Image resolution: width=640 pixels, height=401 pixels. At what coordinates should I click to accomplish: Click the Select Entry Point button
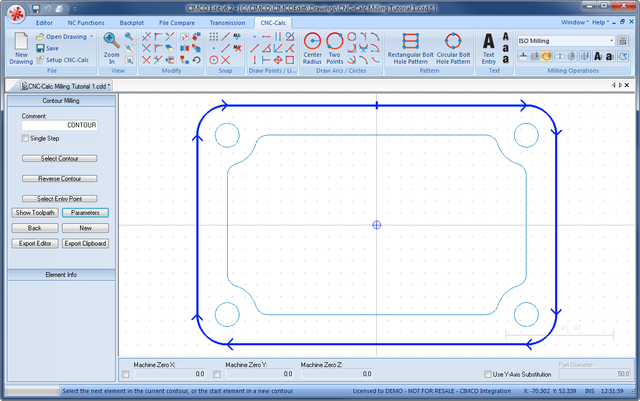click(60, 199)
